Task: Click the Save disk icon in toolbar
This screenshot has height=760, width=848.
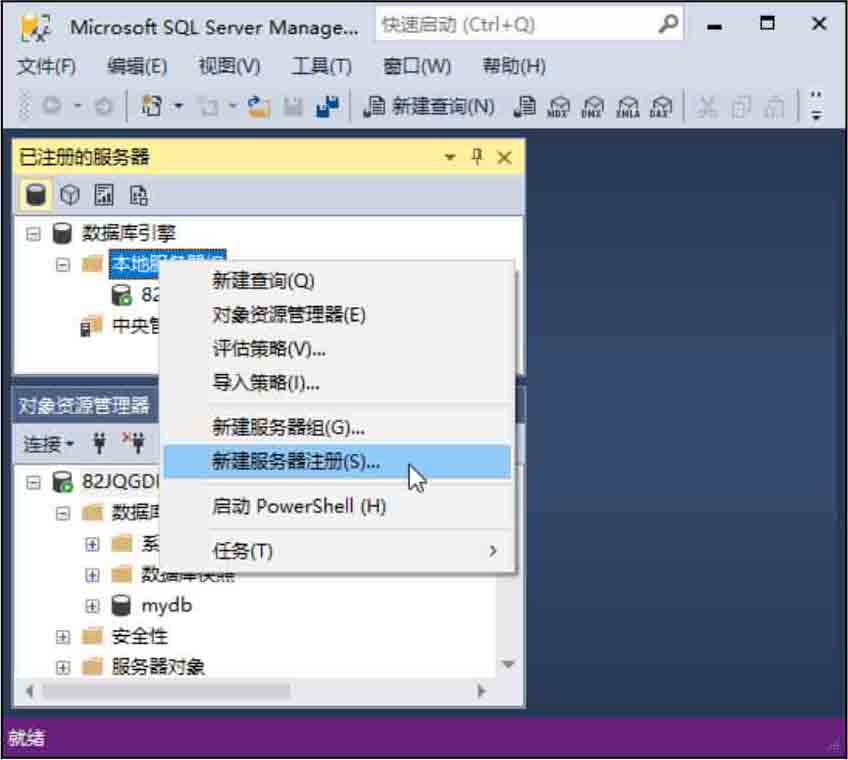Action: 293,106
